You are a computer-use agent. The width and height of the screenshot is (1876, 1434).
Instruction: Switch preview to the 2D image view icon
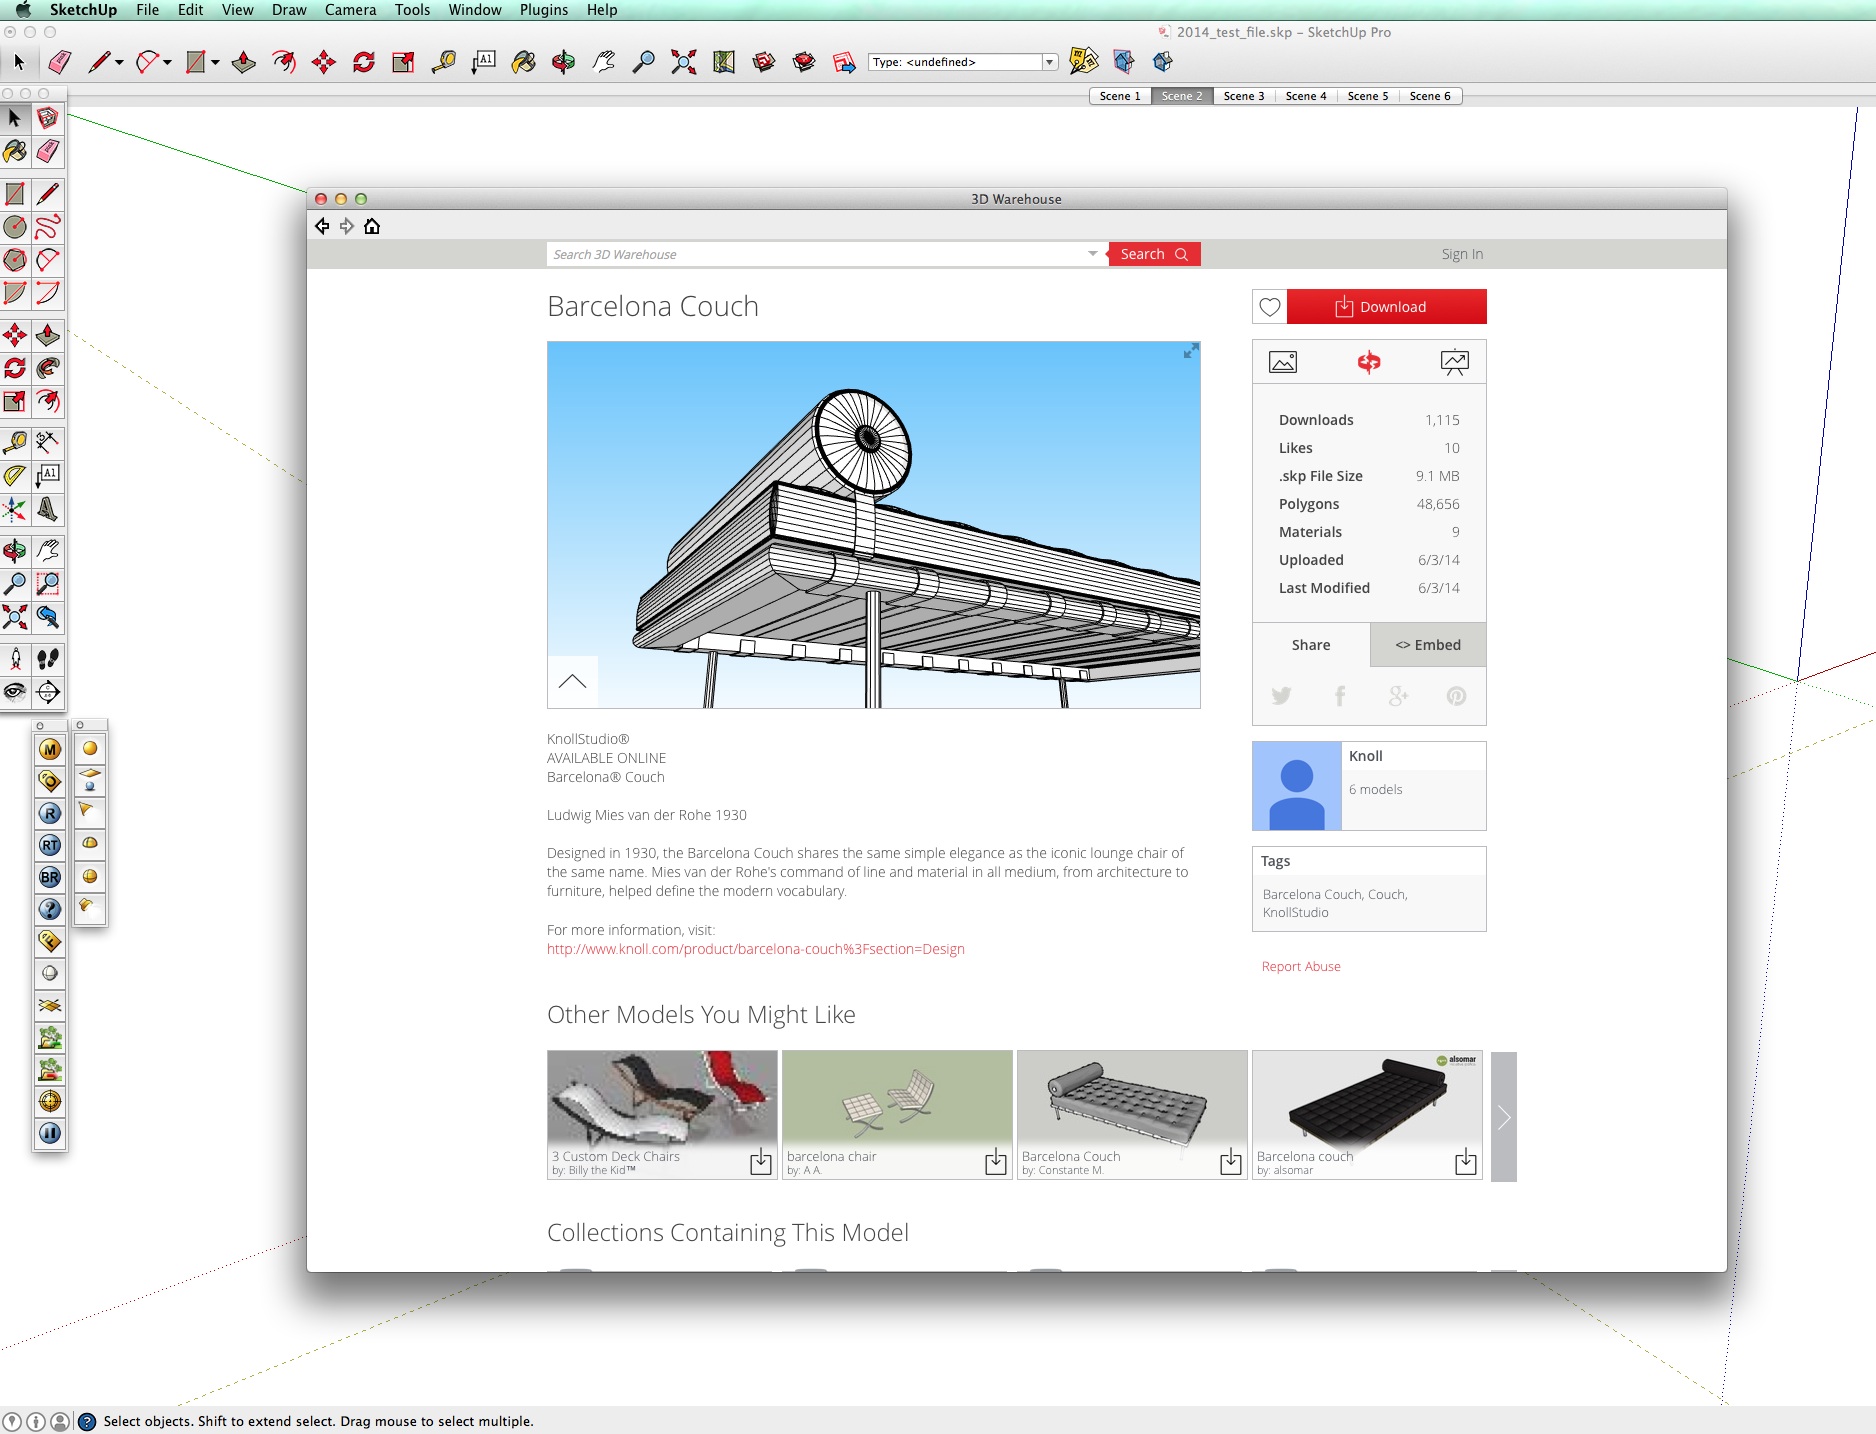1283,362
